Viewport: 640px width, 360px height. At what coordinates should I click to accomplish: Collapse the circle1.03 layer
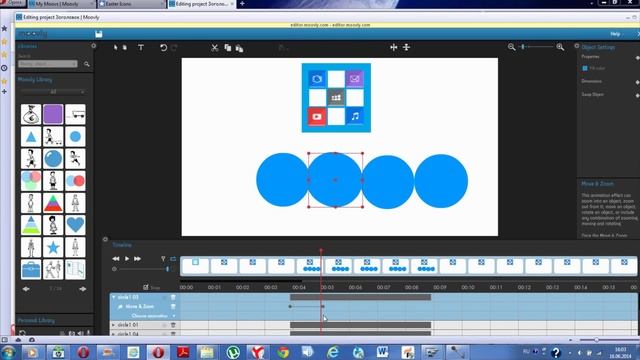click(x=114, y=297)
